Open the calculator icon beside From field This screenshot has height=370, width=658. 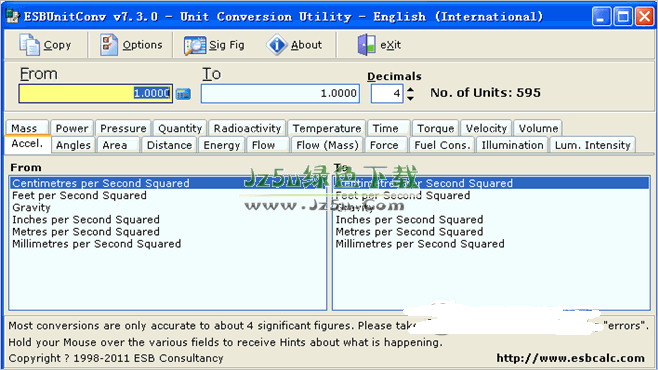[x=183, y=94]
